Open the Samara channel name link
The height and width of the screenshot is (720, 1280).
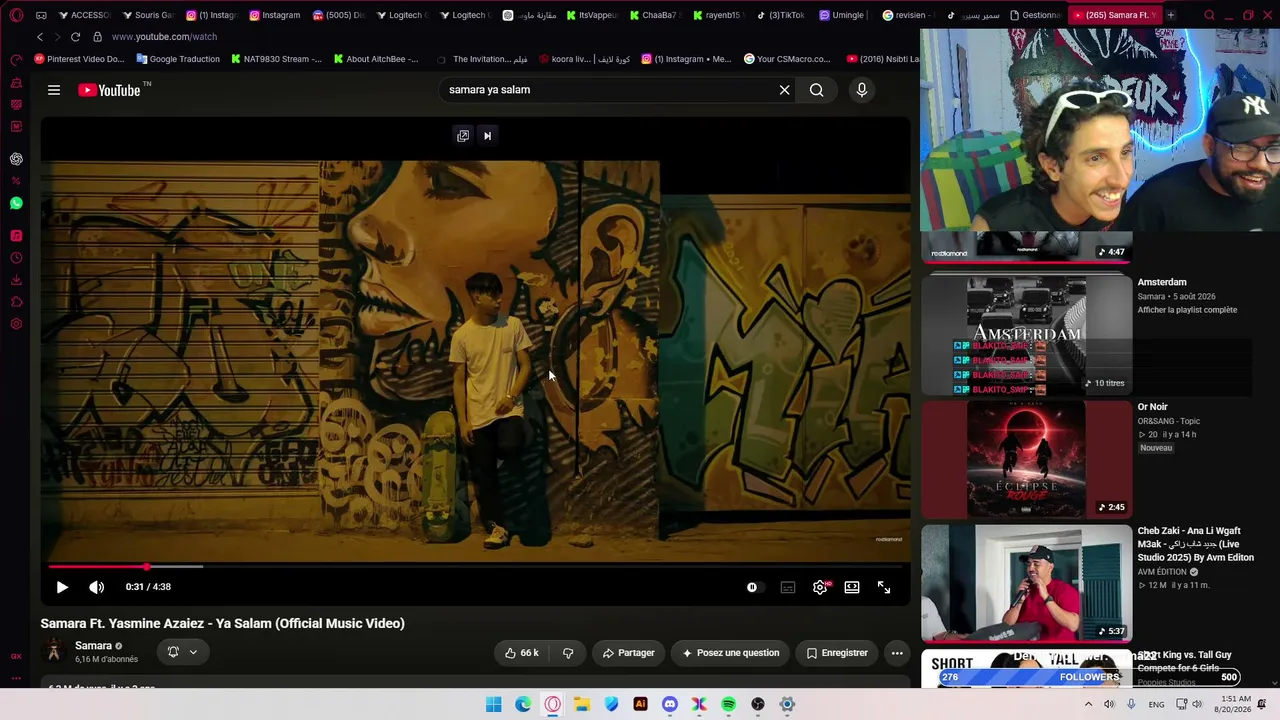coord(93,646)
